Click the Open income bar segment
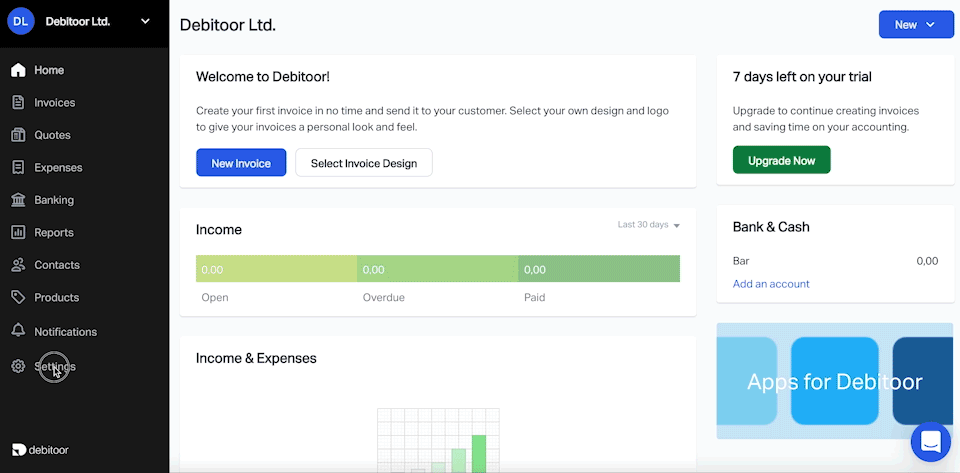 tap(276, 269)
